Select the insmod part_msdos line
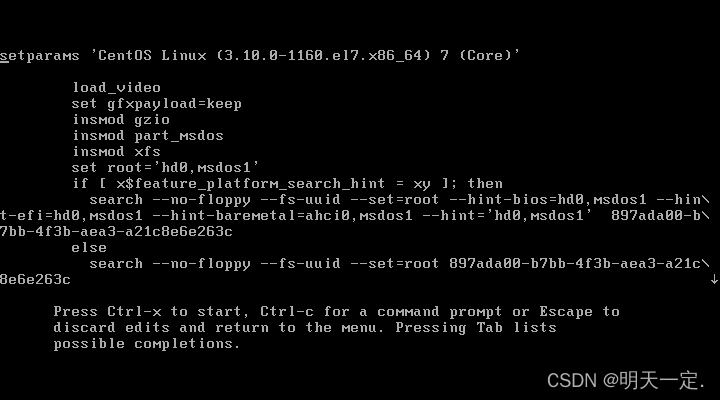Image resolution: width=720 pixels, height=400 pixels. (148, 136)
